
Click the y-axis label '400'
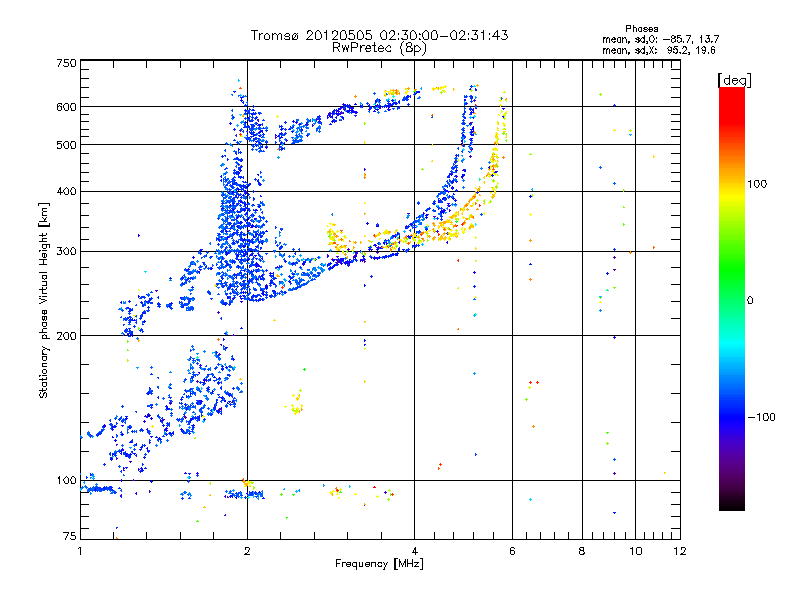click(66, 192)
